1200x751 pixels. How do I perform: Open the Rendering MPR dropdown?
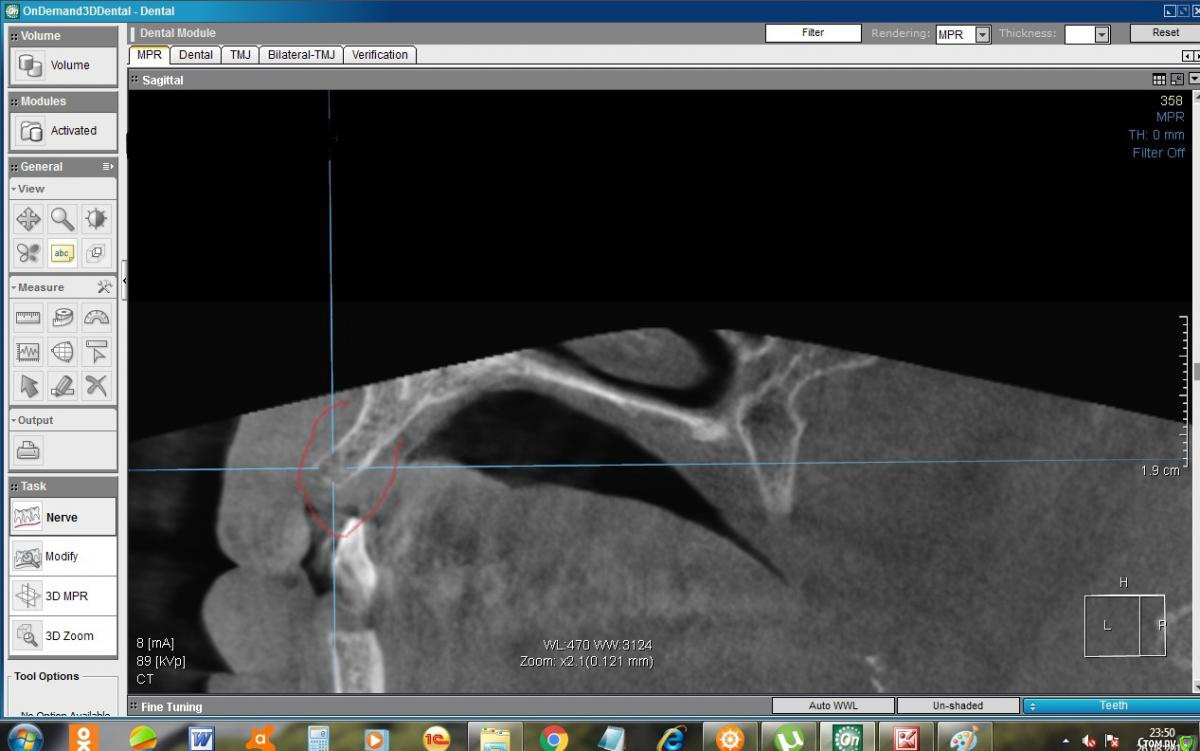tap(982, 35)
